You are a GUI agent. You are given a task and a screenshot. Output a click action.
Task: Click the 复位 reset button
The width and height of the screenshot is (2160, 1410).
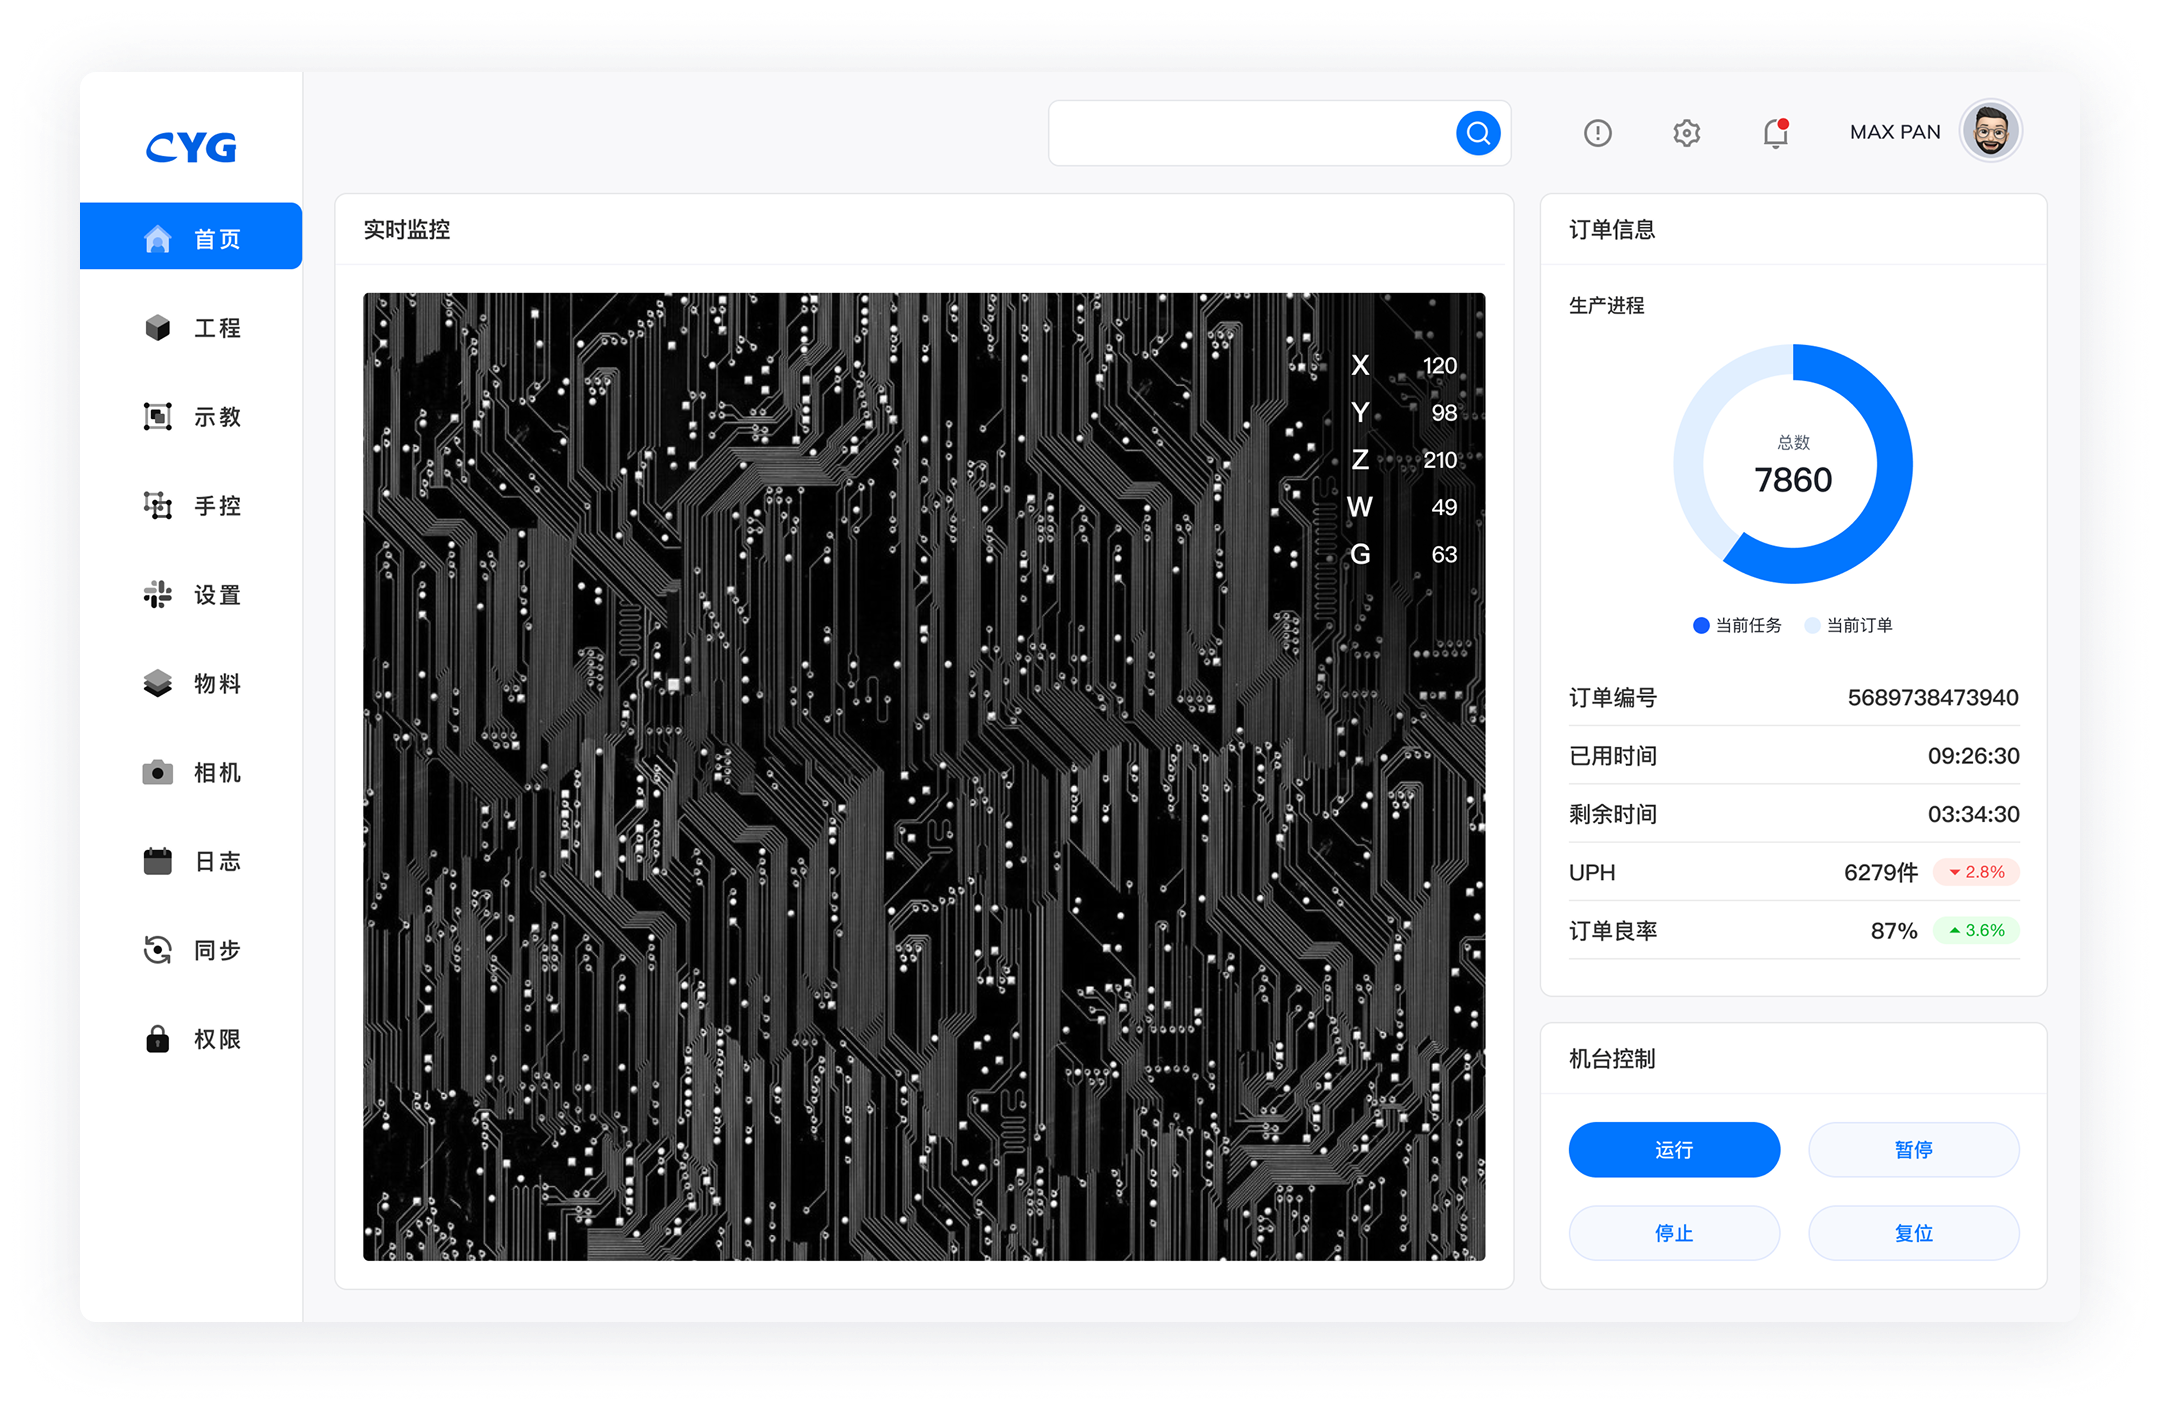1913,1232
